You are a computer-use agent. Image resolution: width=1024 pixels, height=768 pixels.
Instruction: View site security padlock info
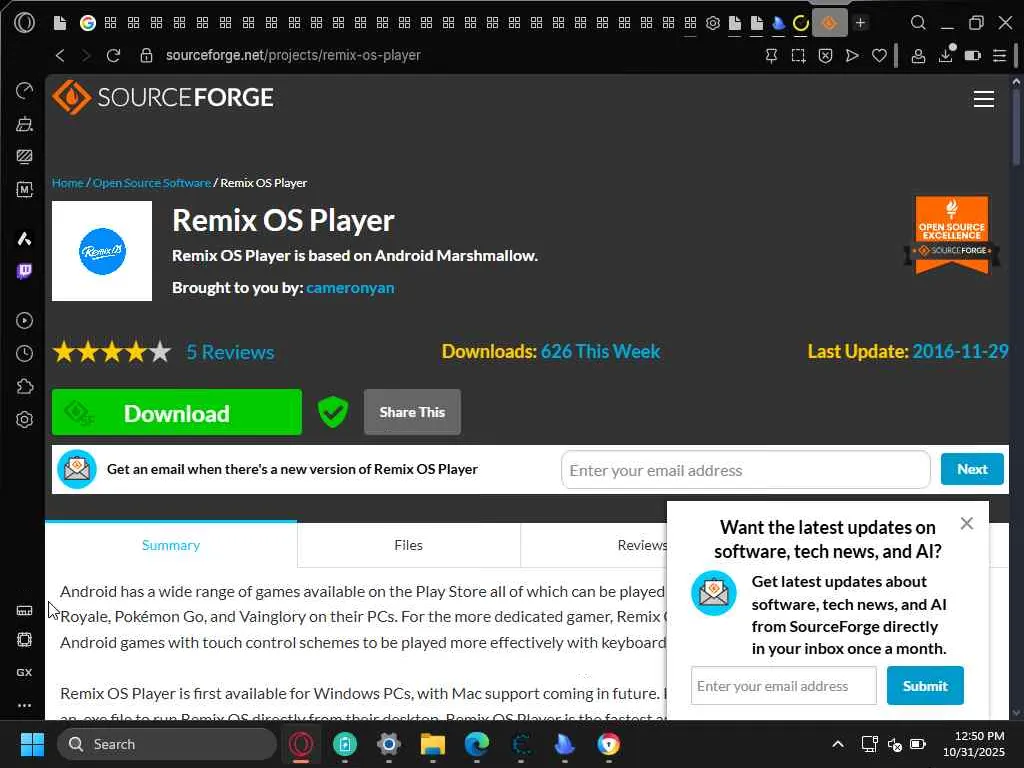coord(146,56)
